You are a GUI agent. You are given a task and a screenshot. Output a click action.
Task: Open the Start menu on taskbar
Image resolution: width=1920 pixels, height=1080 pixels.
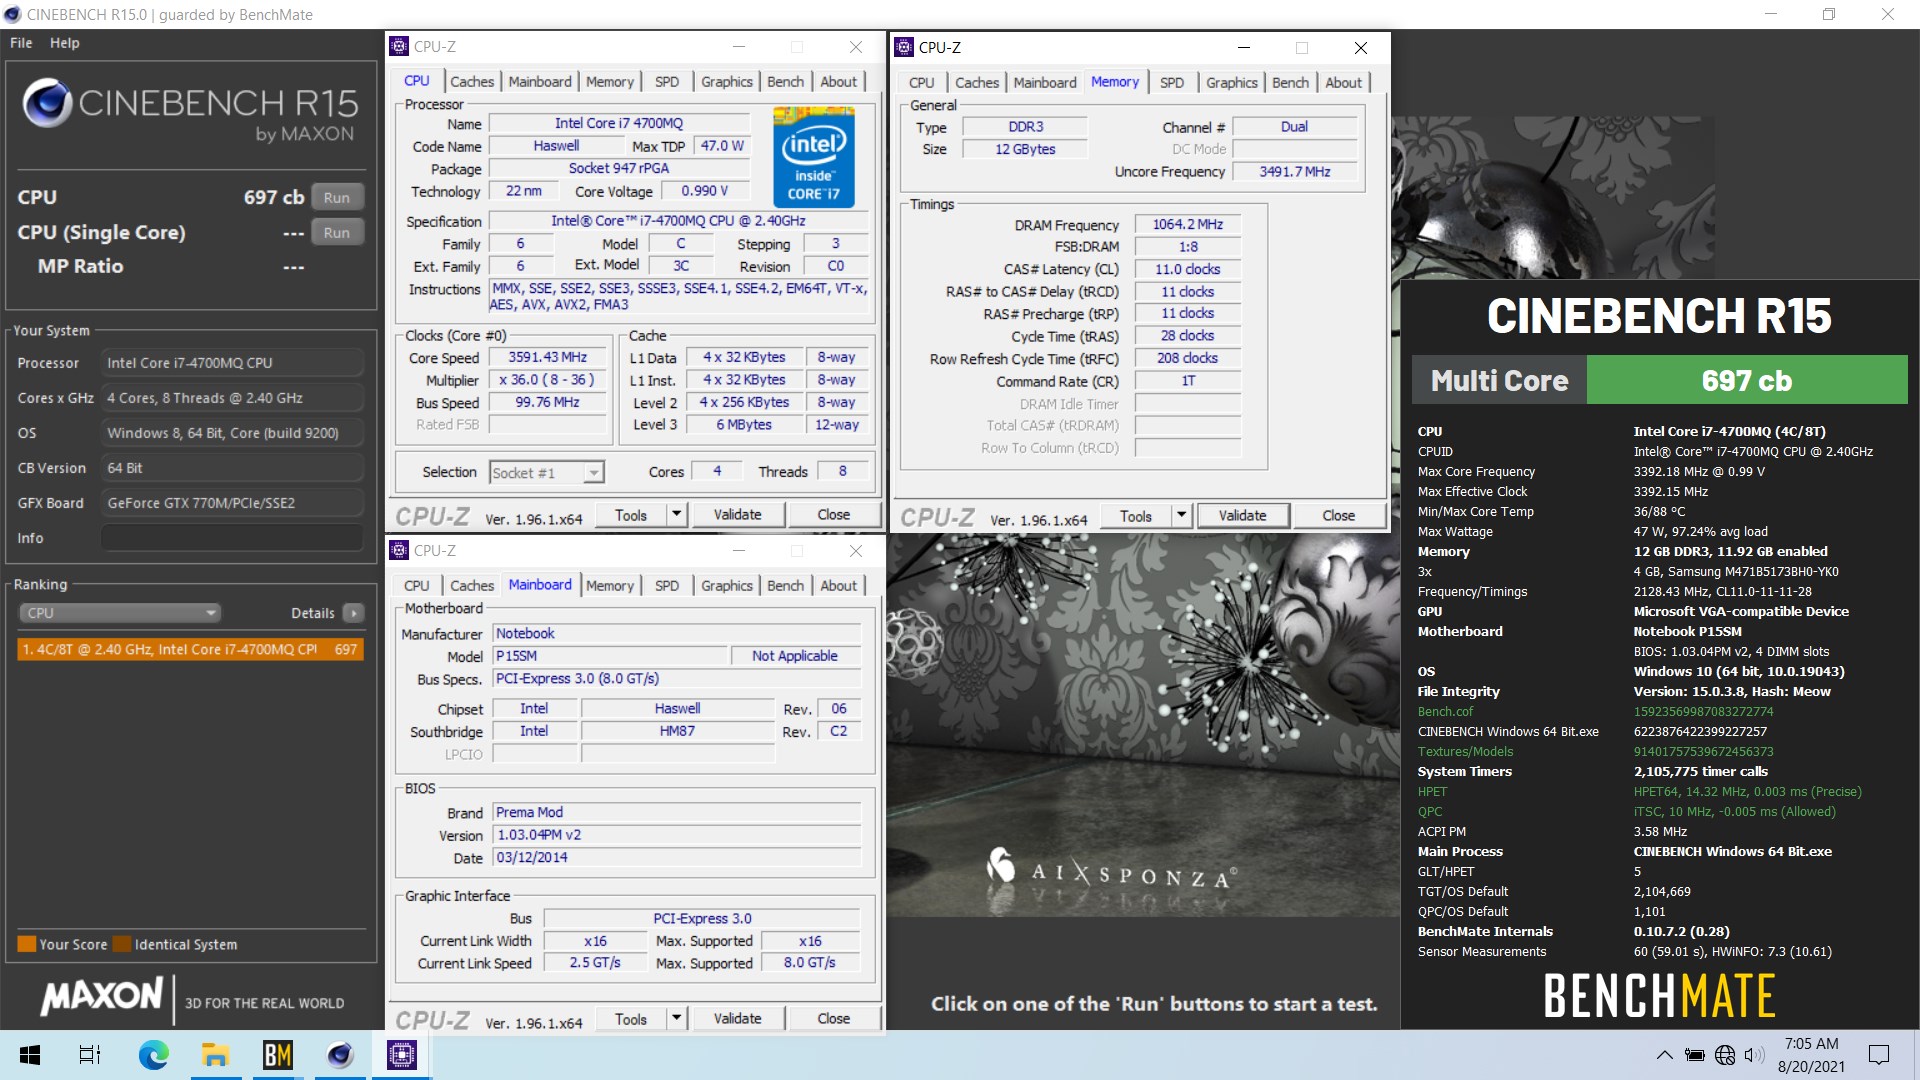(30, 1055)
